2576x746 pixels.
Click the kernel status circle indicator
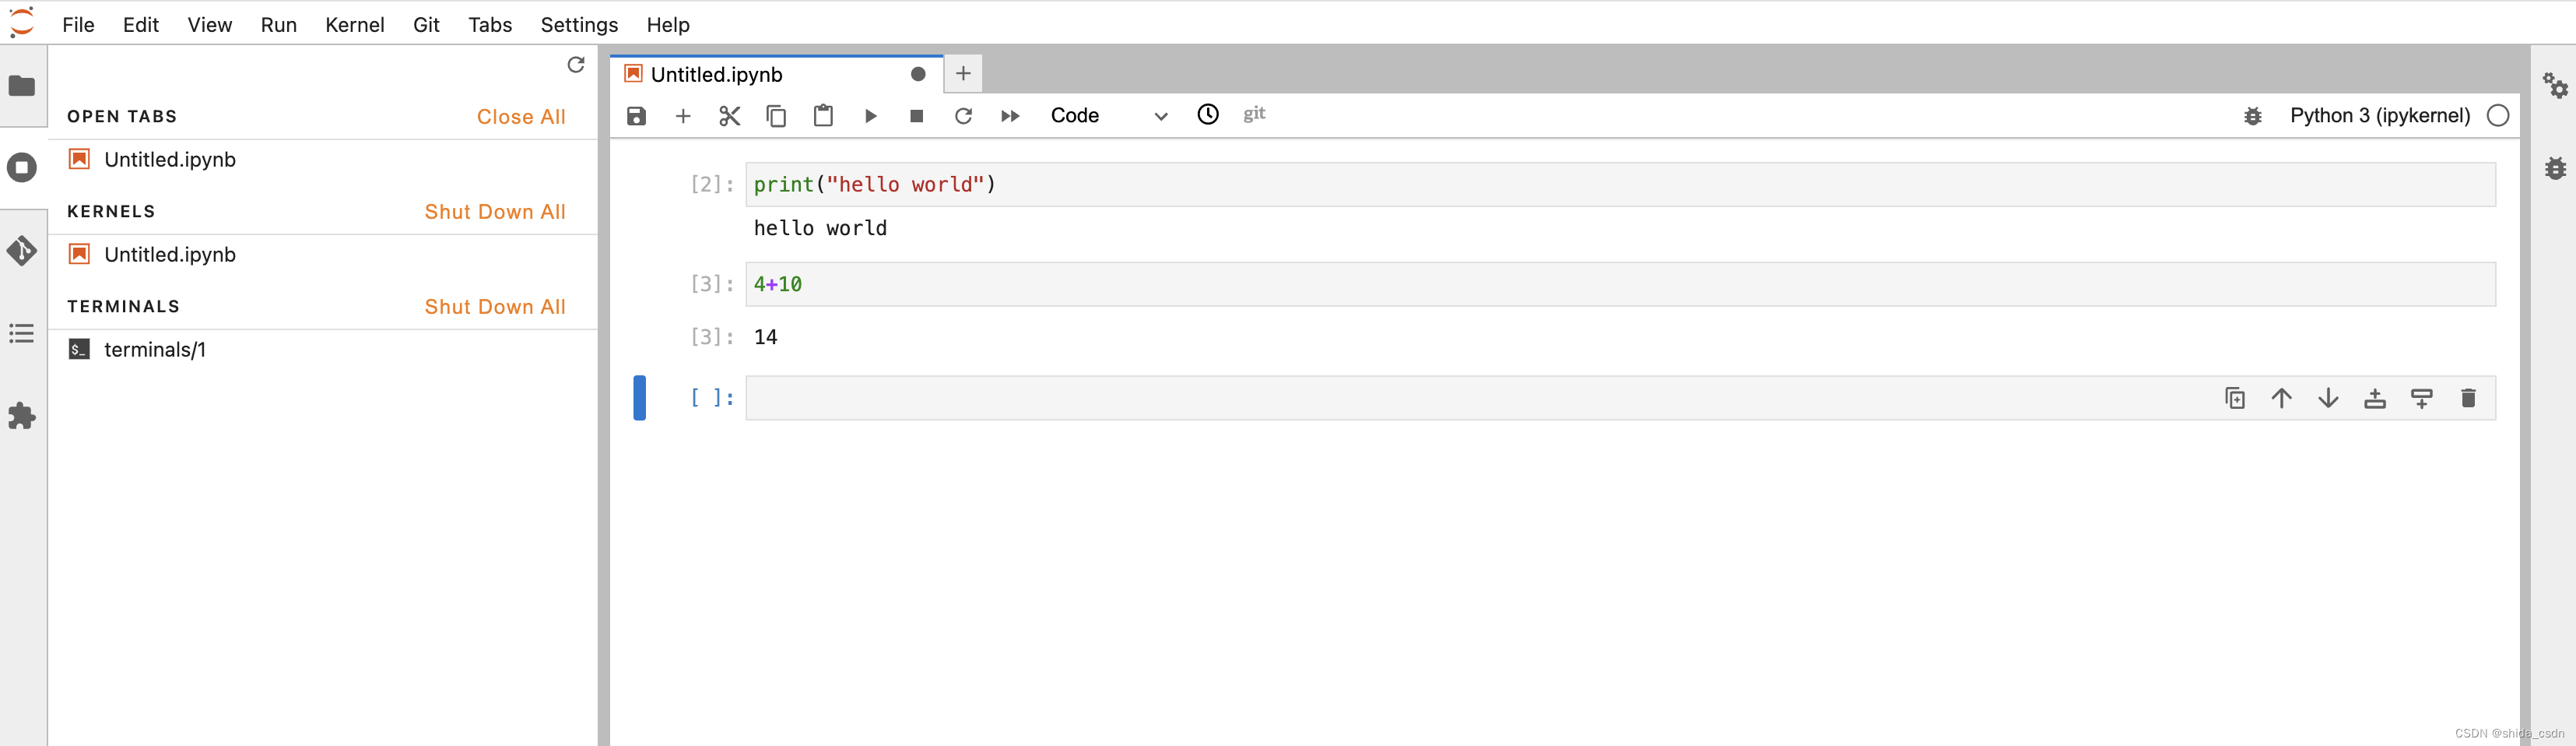click(2498, 116)
